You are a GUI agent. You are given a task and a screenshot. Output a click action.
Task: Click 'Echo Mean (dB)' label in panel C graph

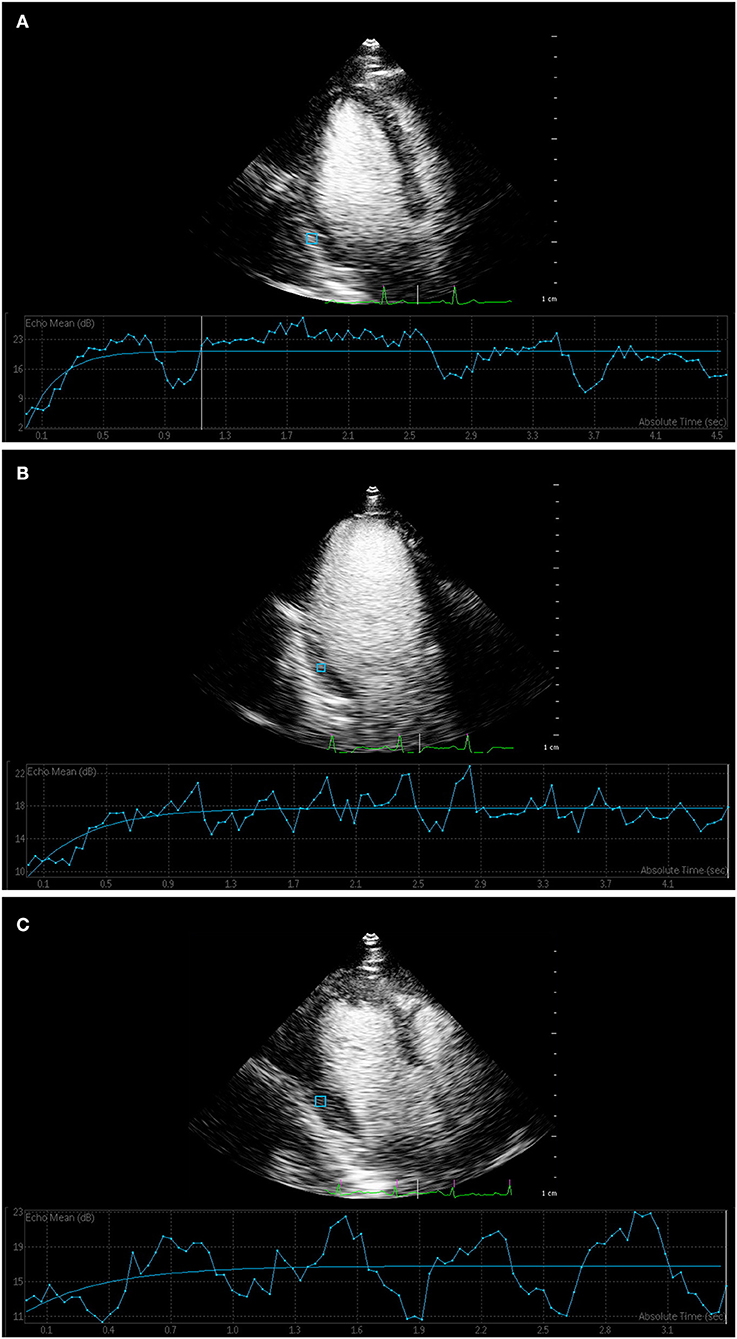click(60, 1217)
